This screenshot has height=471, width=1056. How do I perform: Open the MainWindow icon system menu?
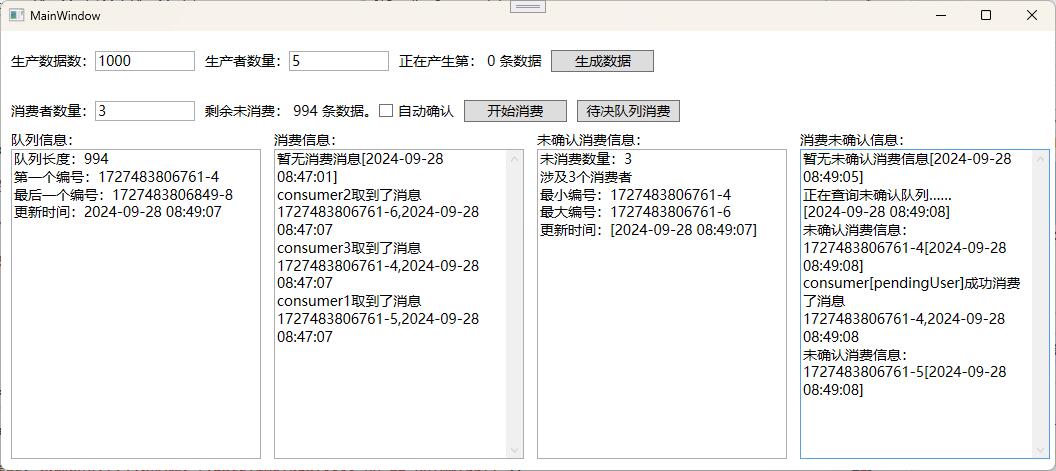coord(16,16)
